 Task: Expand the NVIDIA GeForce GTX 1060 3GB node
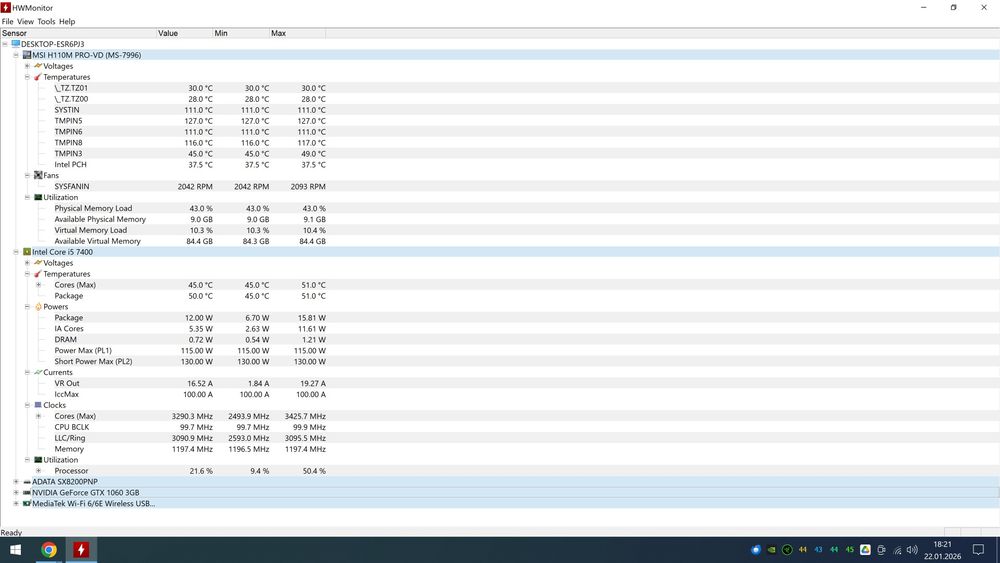pyautogui.click(x=16, y=493)
